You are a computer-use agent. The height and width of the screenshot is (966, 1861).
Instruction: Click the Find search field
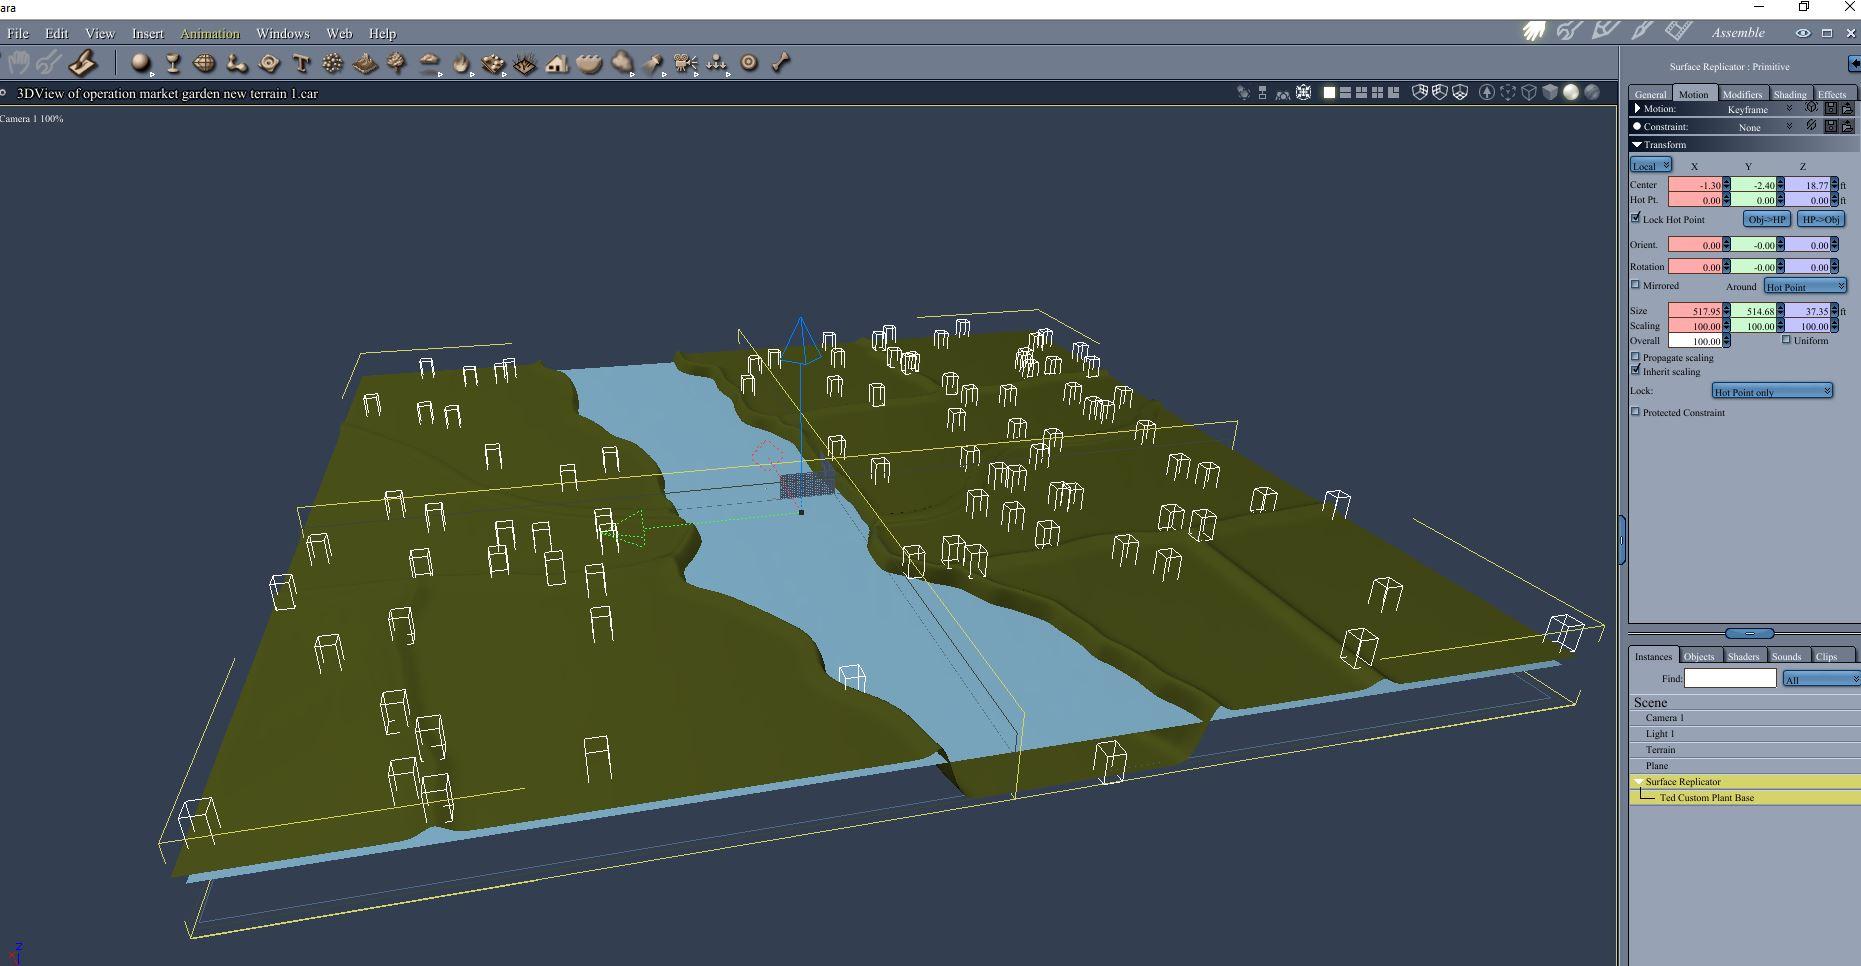[x=1730, y=678]
